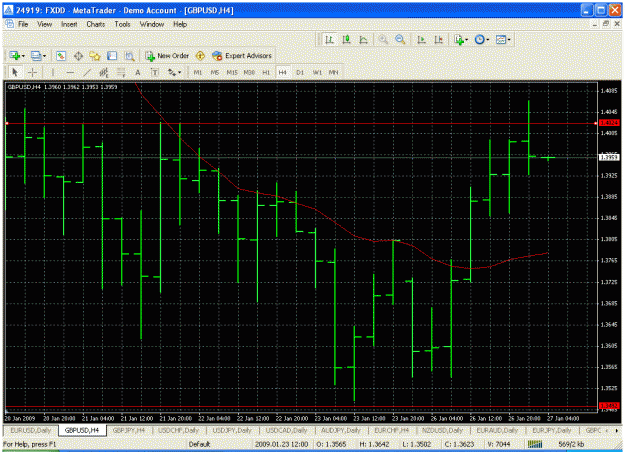The image size is (625, 452).
Task: Open the new chart icon
Action: pos(15,56)
